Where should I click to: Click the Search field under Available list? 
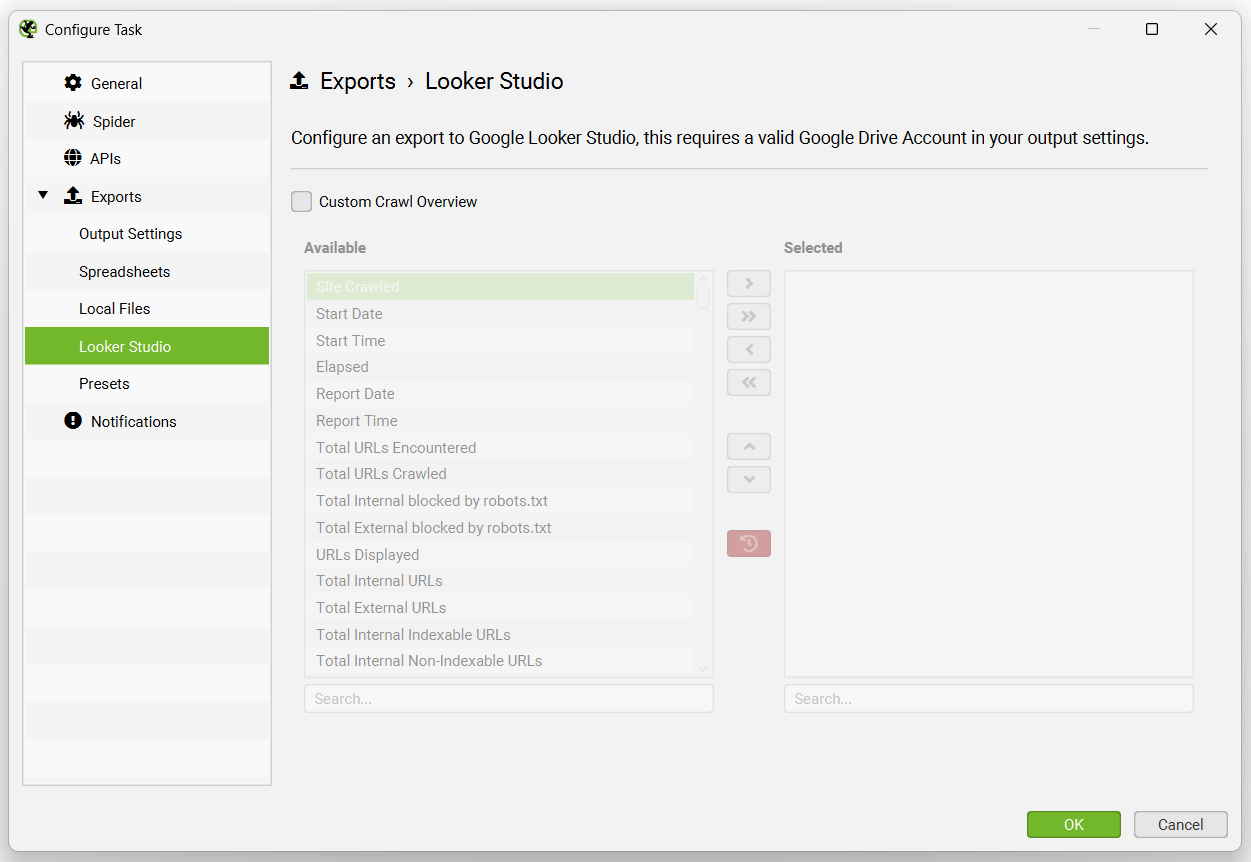point(508,698)
